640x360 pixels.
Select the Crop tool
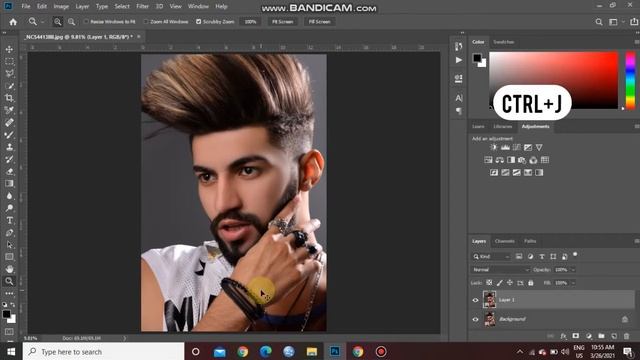[x=9, y=98]
